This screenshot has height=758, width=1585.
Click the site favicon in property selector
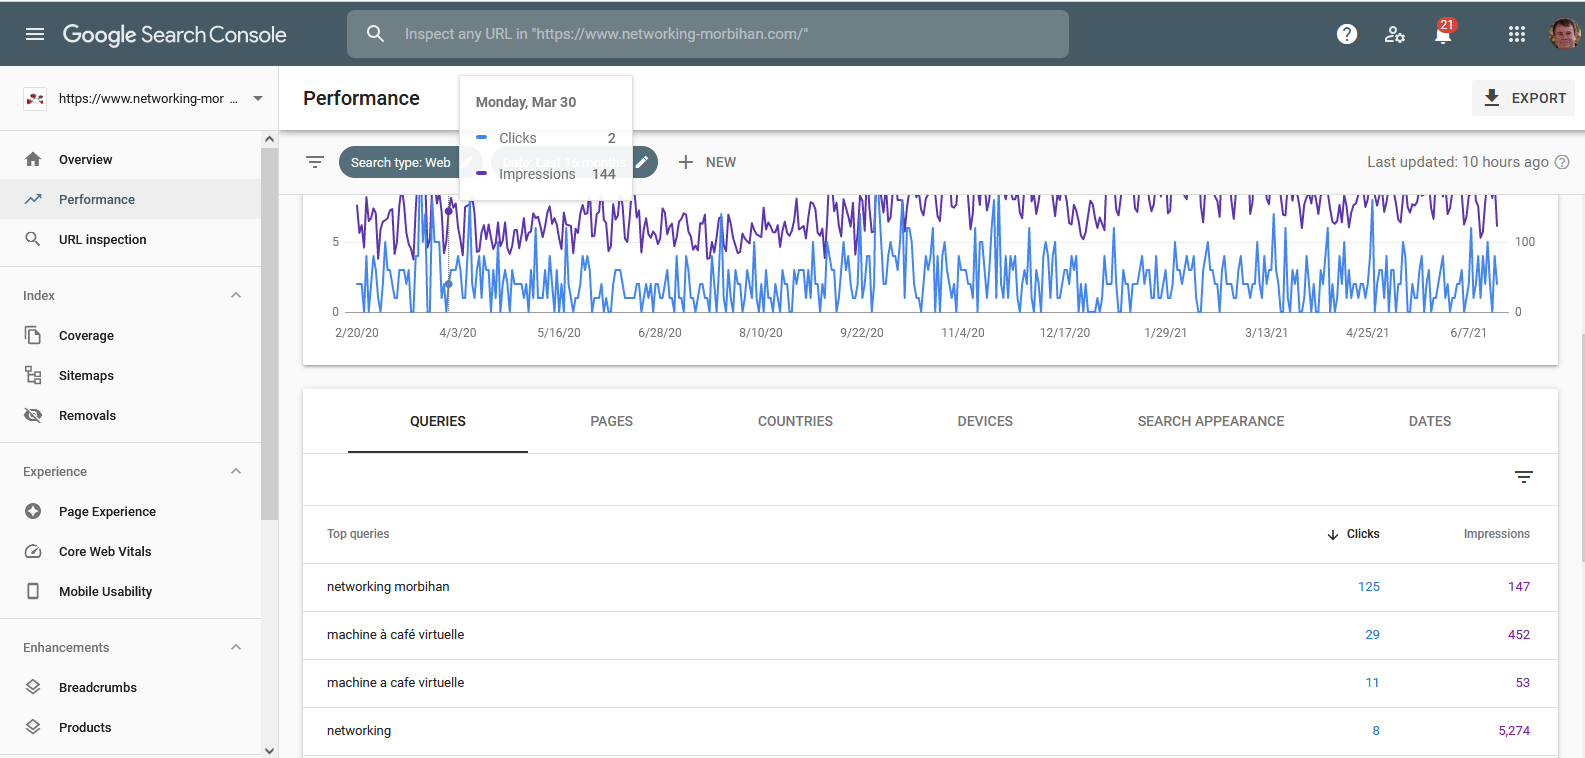tap(35, 98)
